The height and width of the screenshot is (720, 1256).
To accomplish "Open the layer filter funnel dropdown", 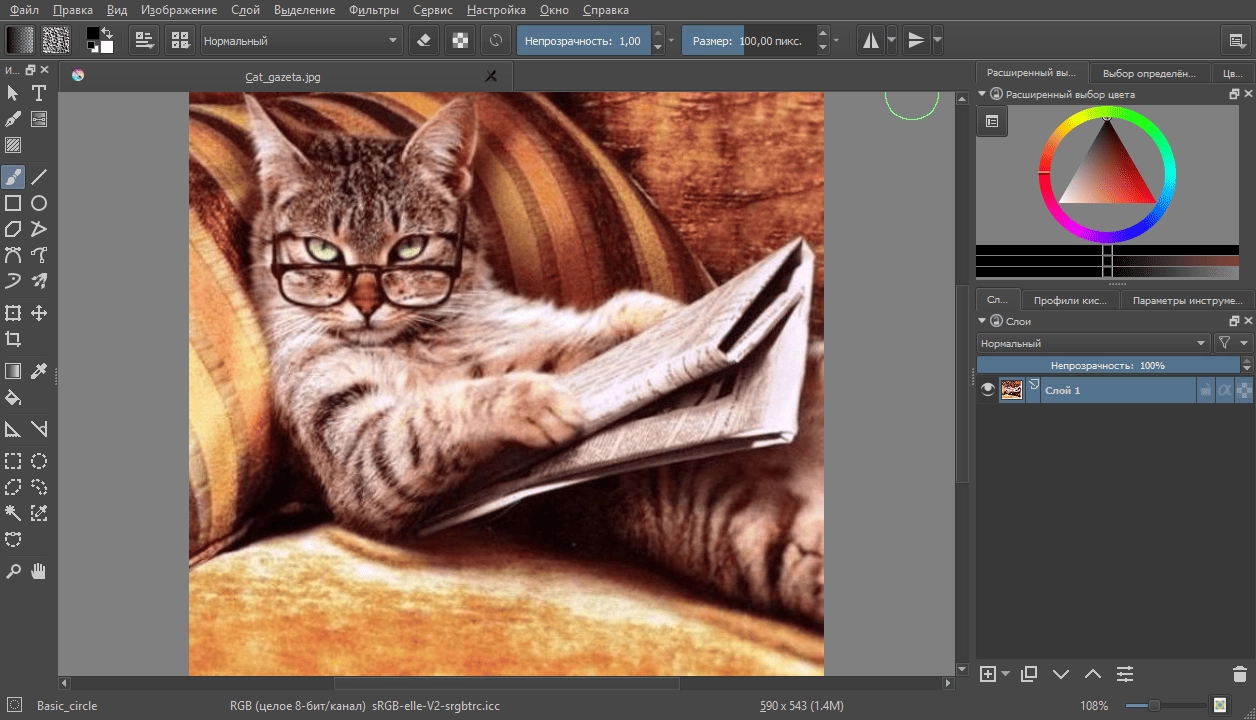I will (1233, 343).
